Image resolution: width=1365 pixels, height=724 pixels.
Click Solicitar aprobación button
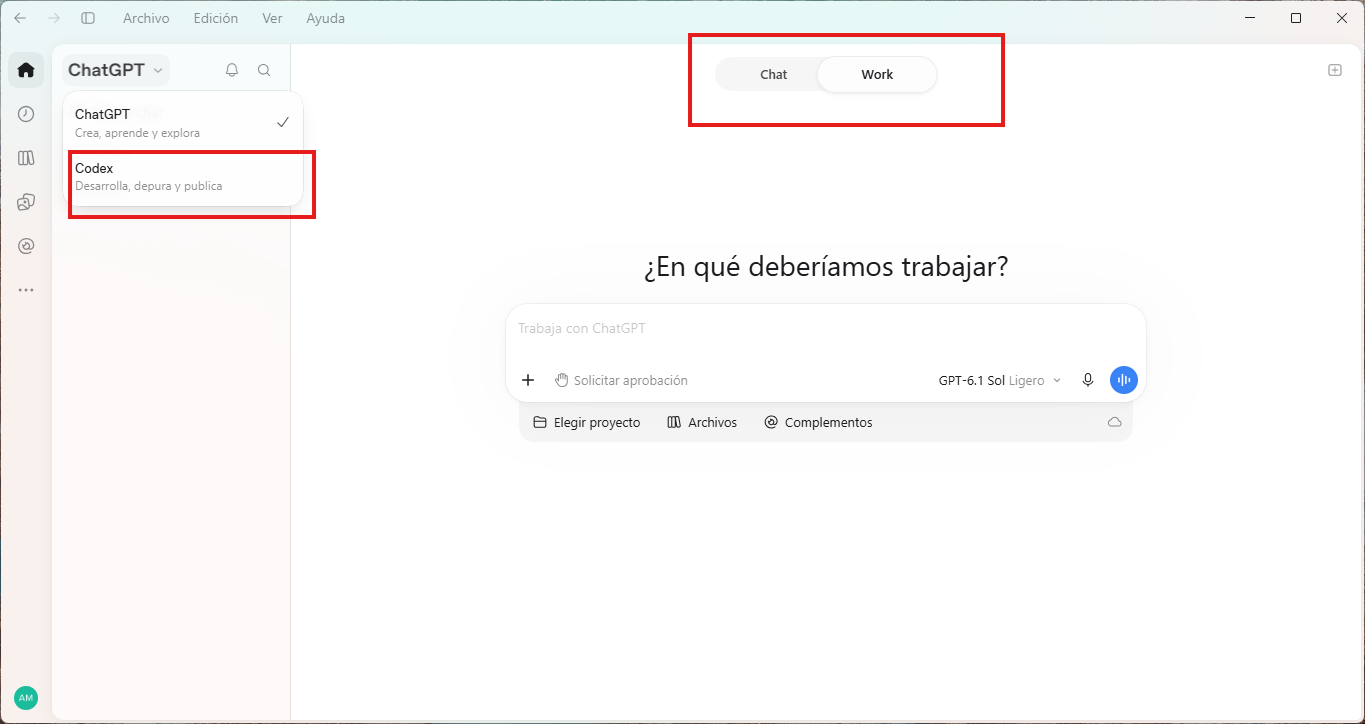621,381
